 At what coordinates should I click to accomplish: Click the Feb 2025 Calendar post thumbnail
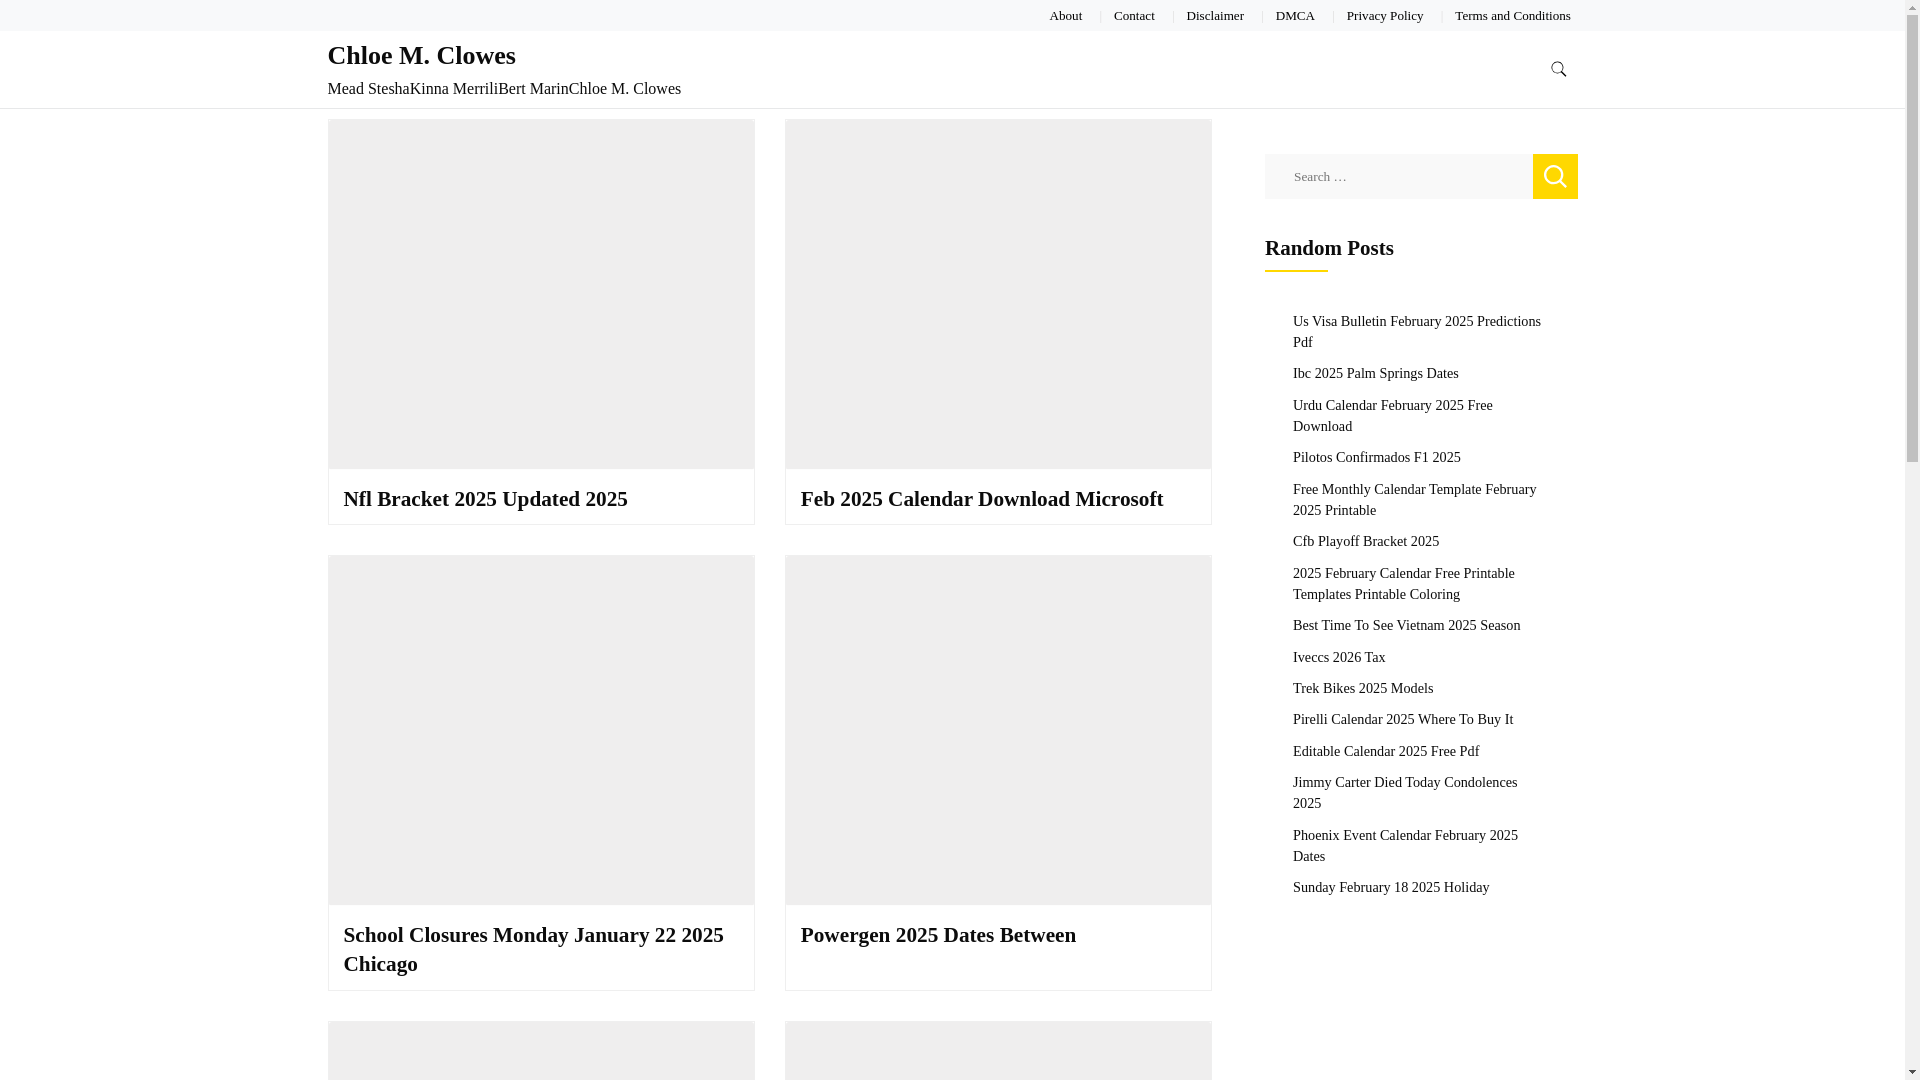tap(998, 294)
